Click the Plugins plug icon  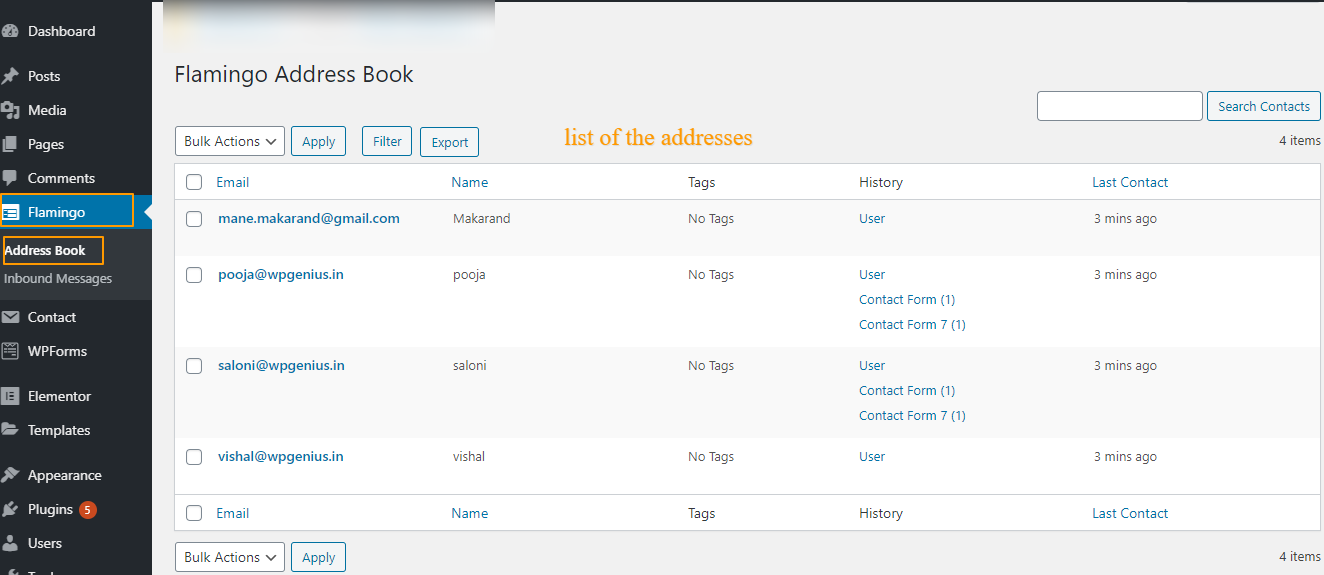click(10, 509)
